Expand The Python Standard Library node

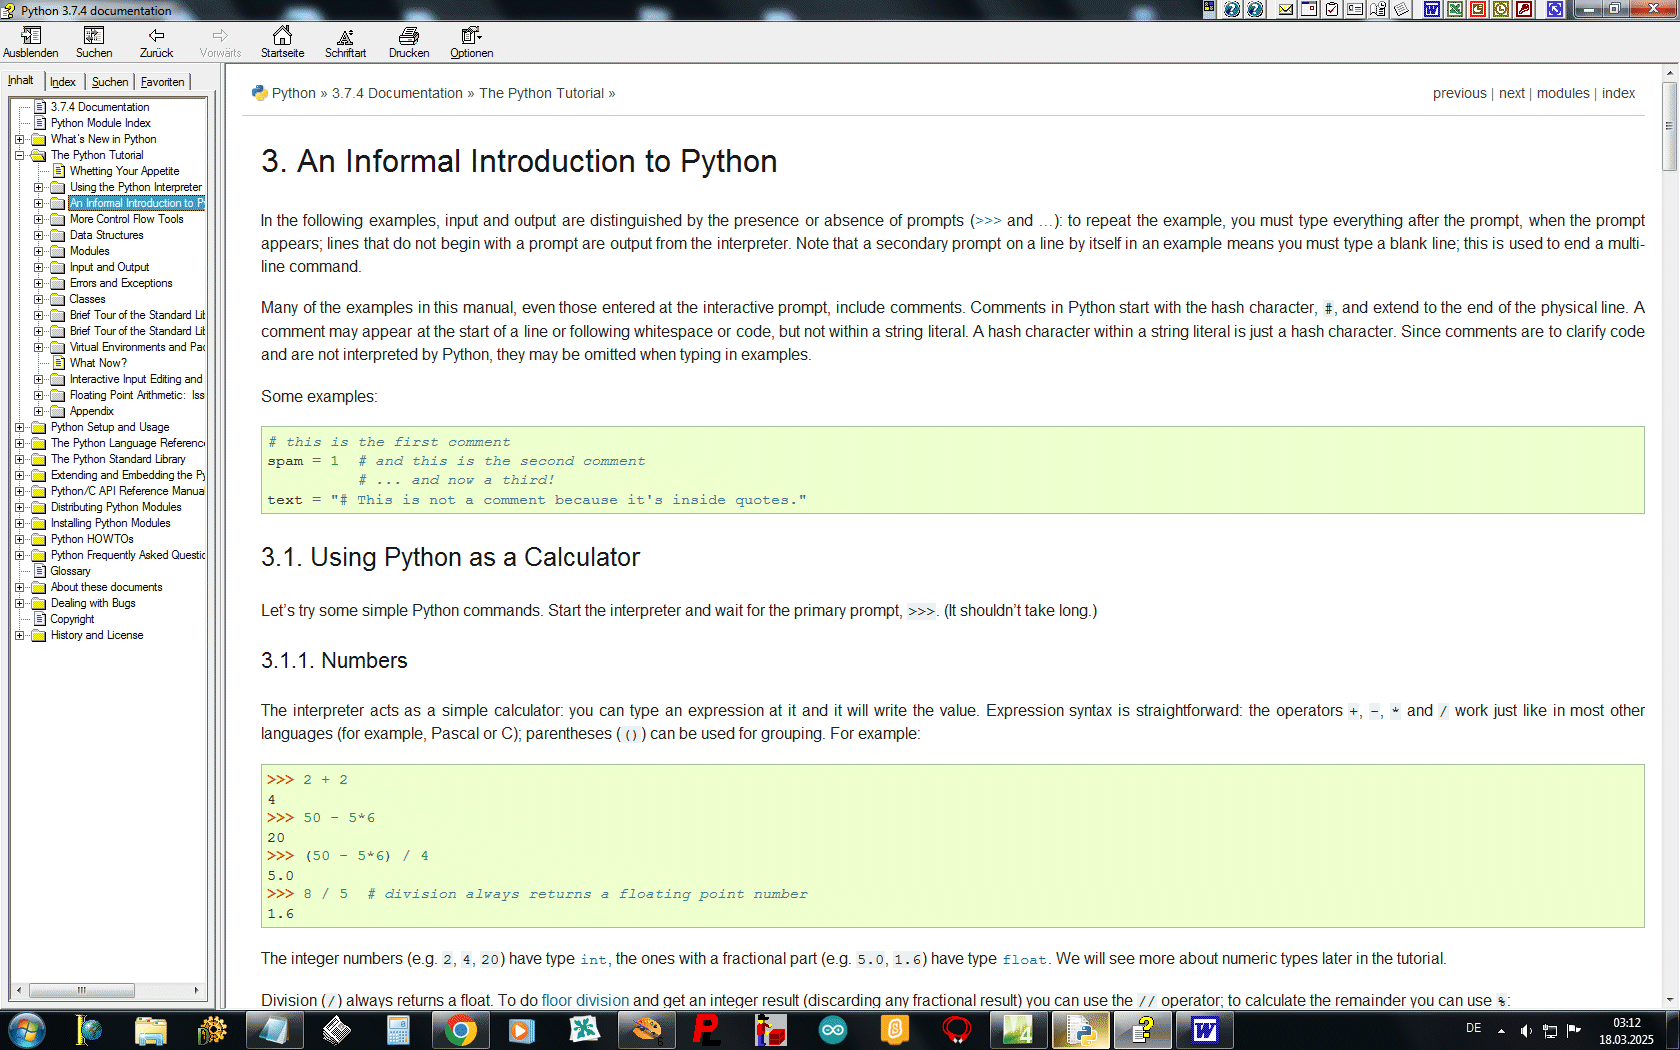pos(19,459)
